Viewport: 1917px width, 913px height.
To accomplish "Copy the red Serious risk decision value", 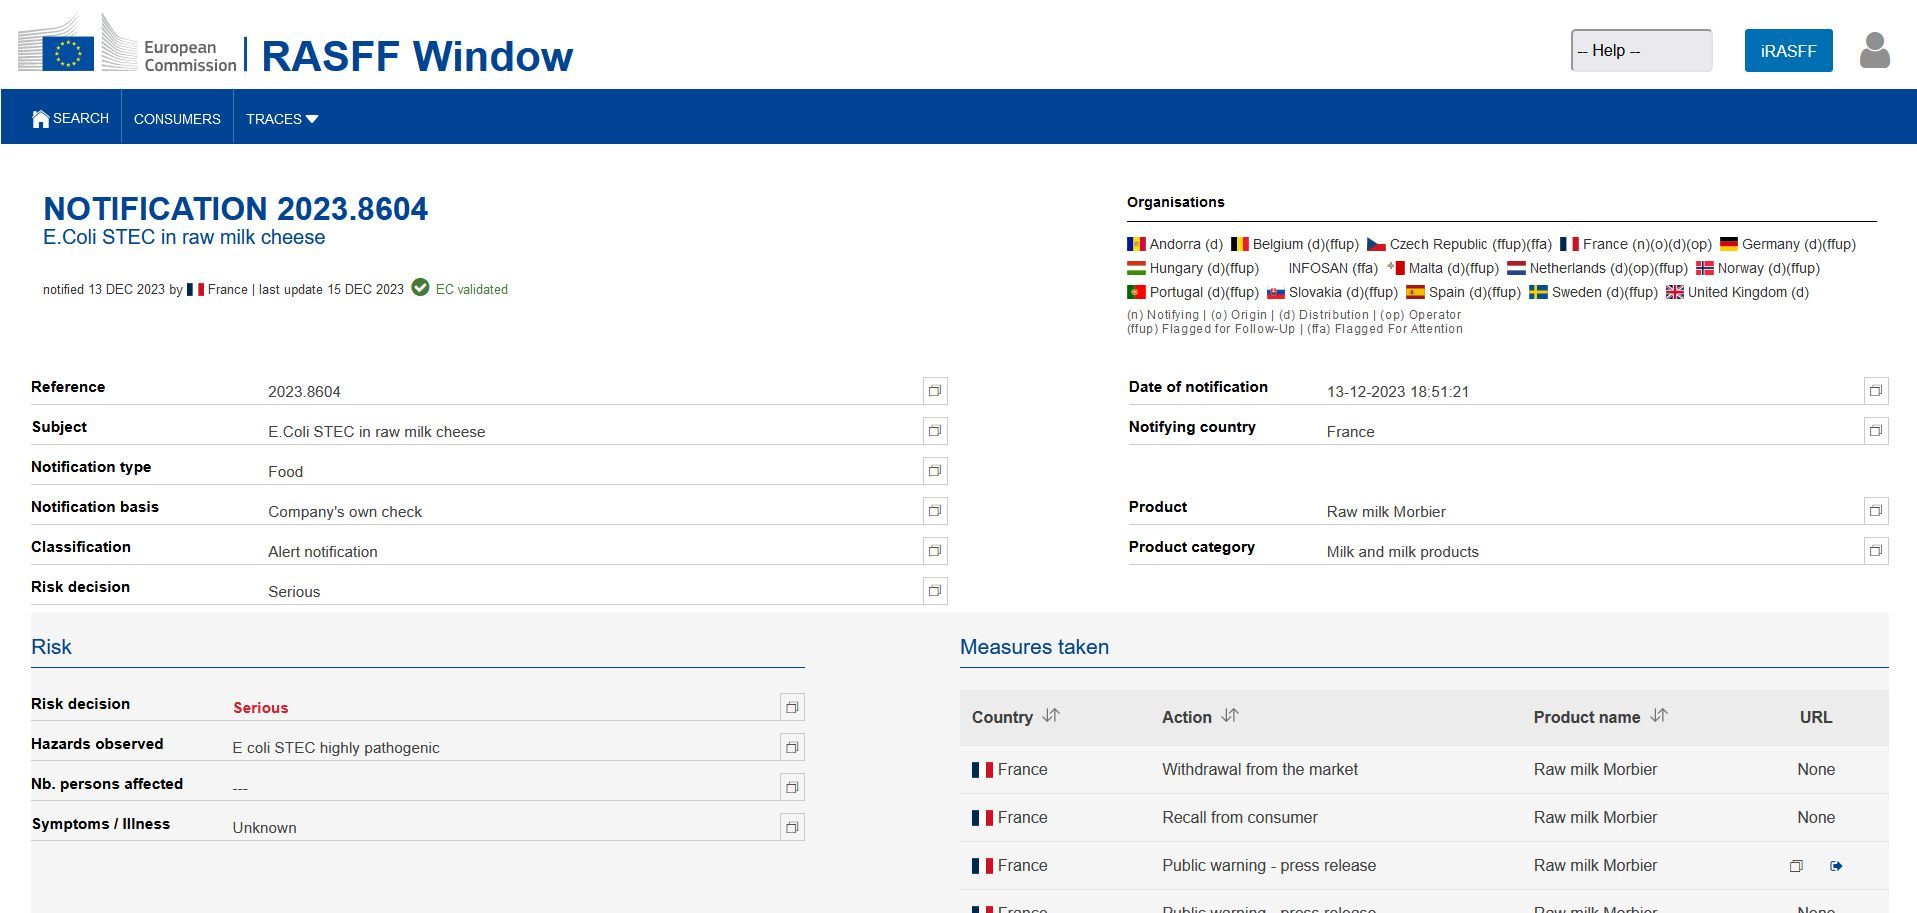I will click(792, 708).
